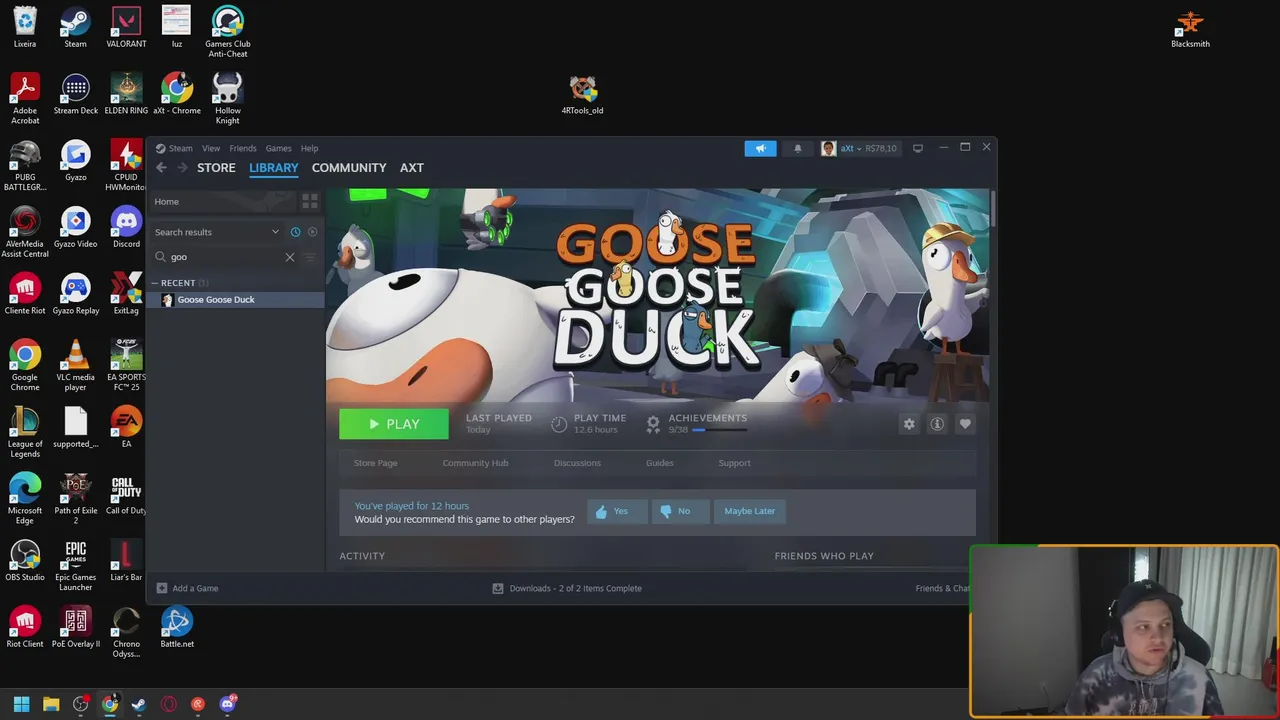Screen dimensions: 1280x720
Task: Click the aXt user avatar
Action: pyautogui.click(x=828, y=148)
